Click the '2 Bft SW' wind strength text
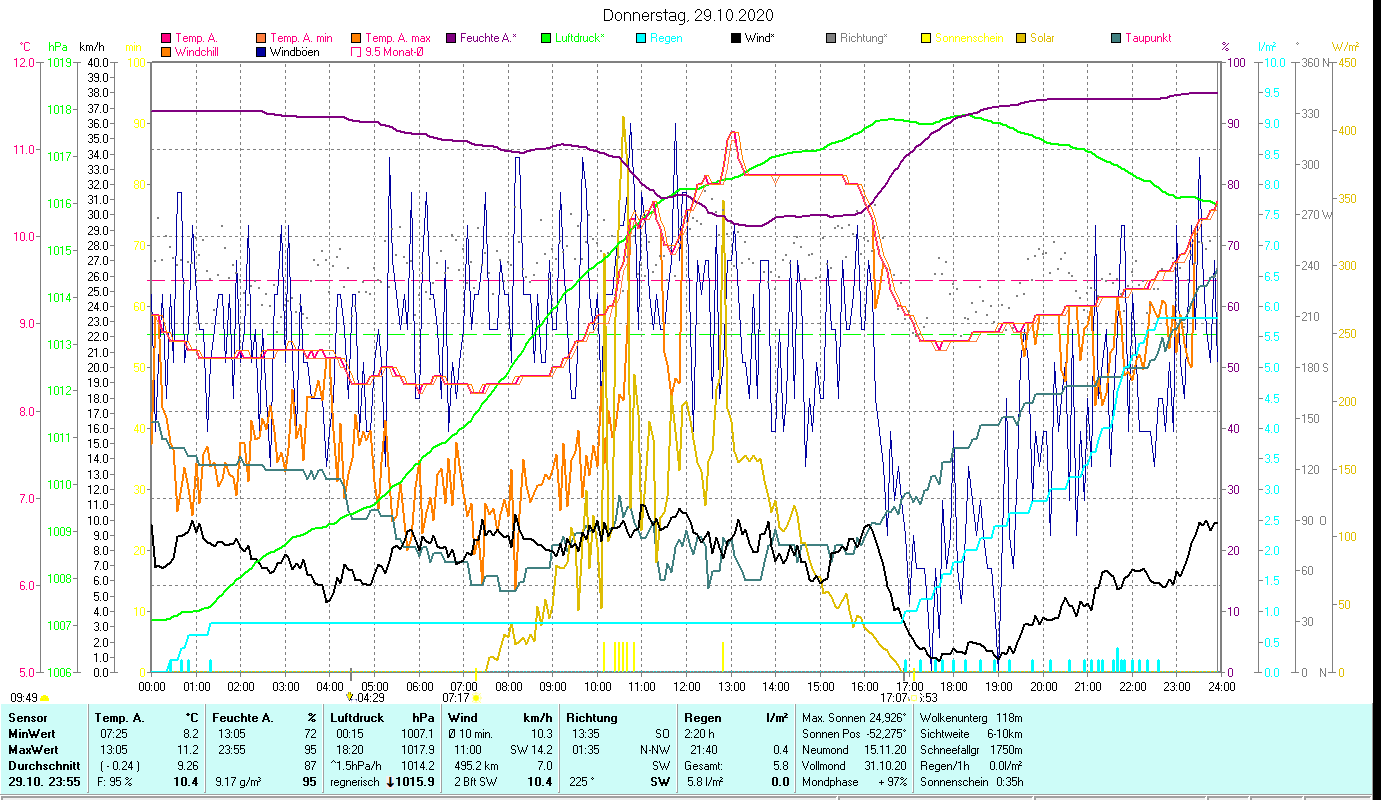 coord(474,782)
